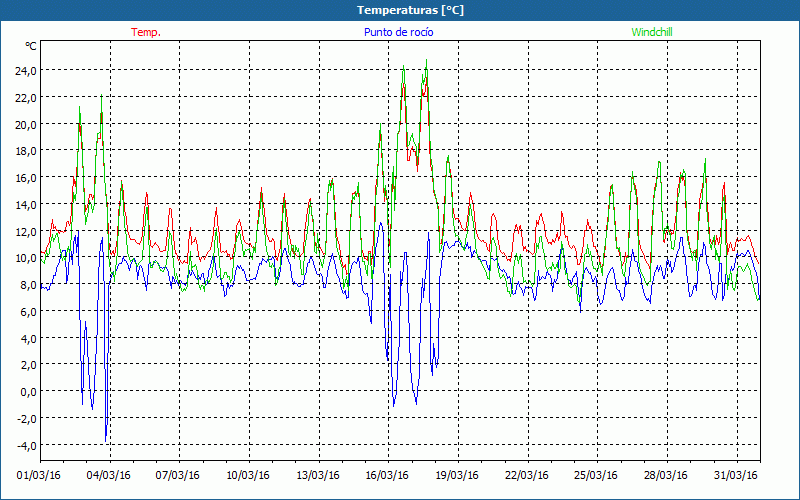Click the '10,0' y-axis value
Viewport: 800px width, 500px height.
point(26,259)
